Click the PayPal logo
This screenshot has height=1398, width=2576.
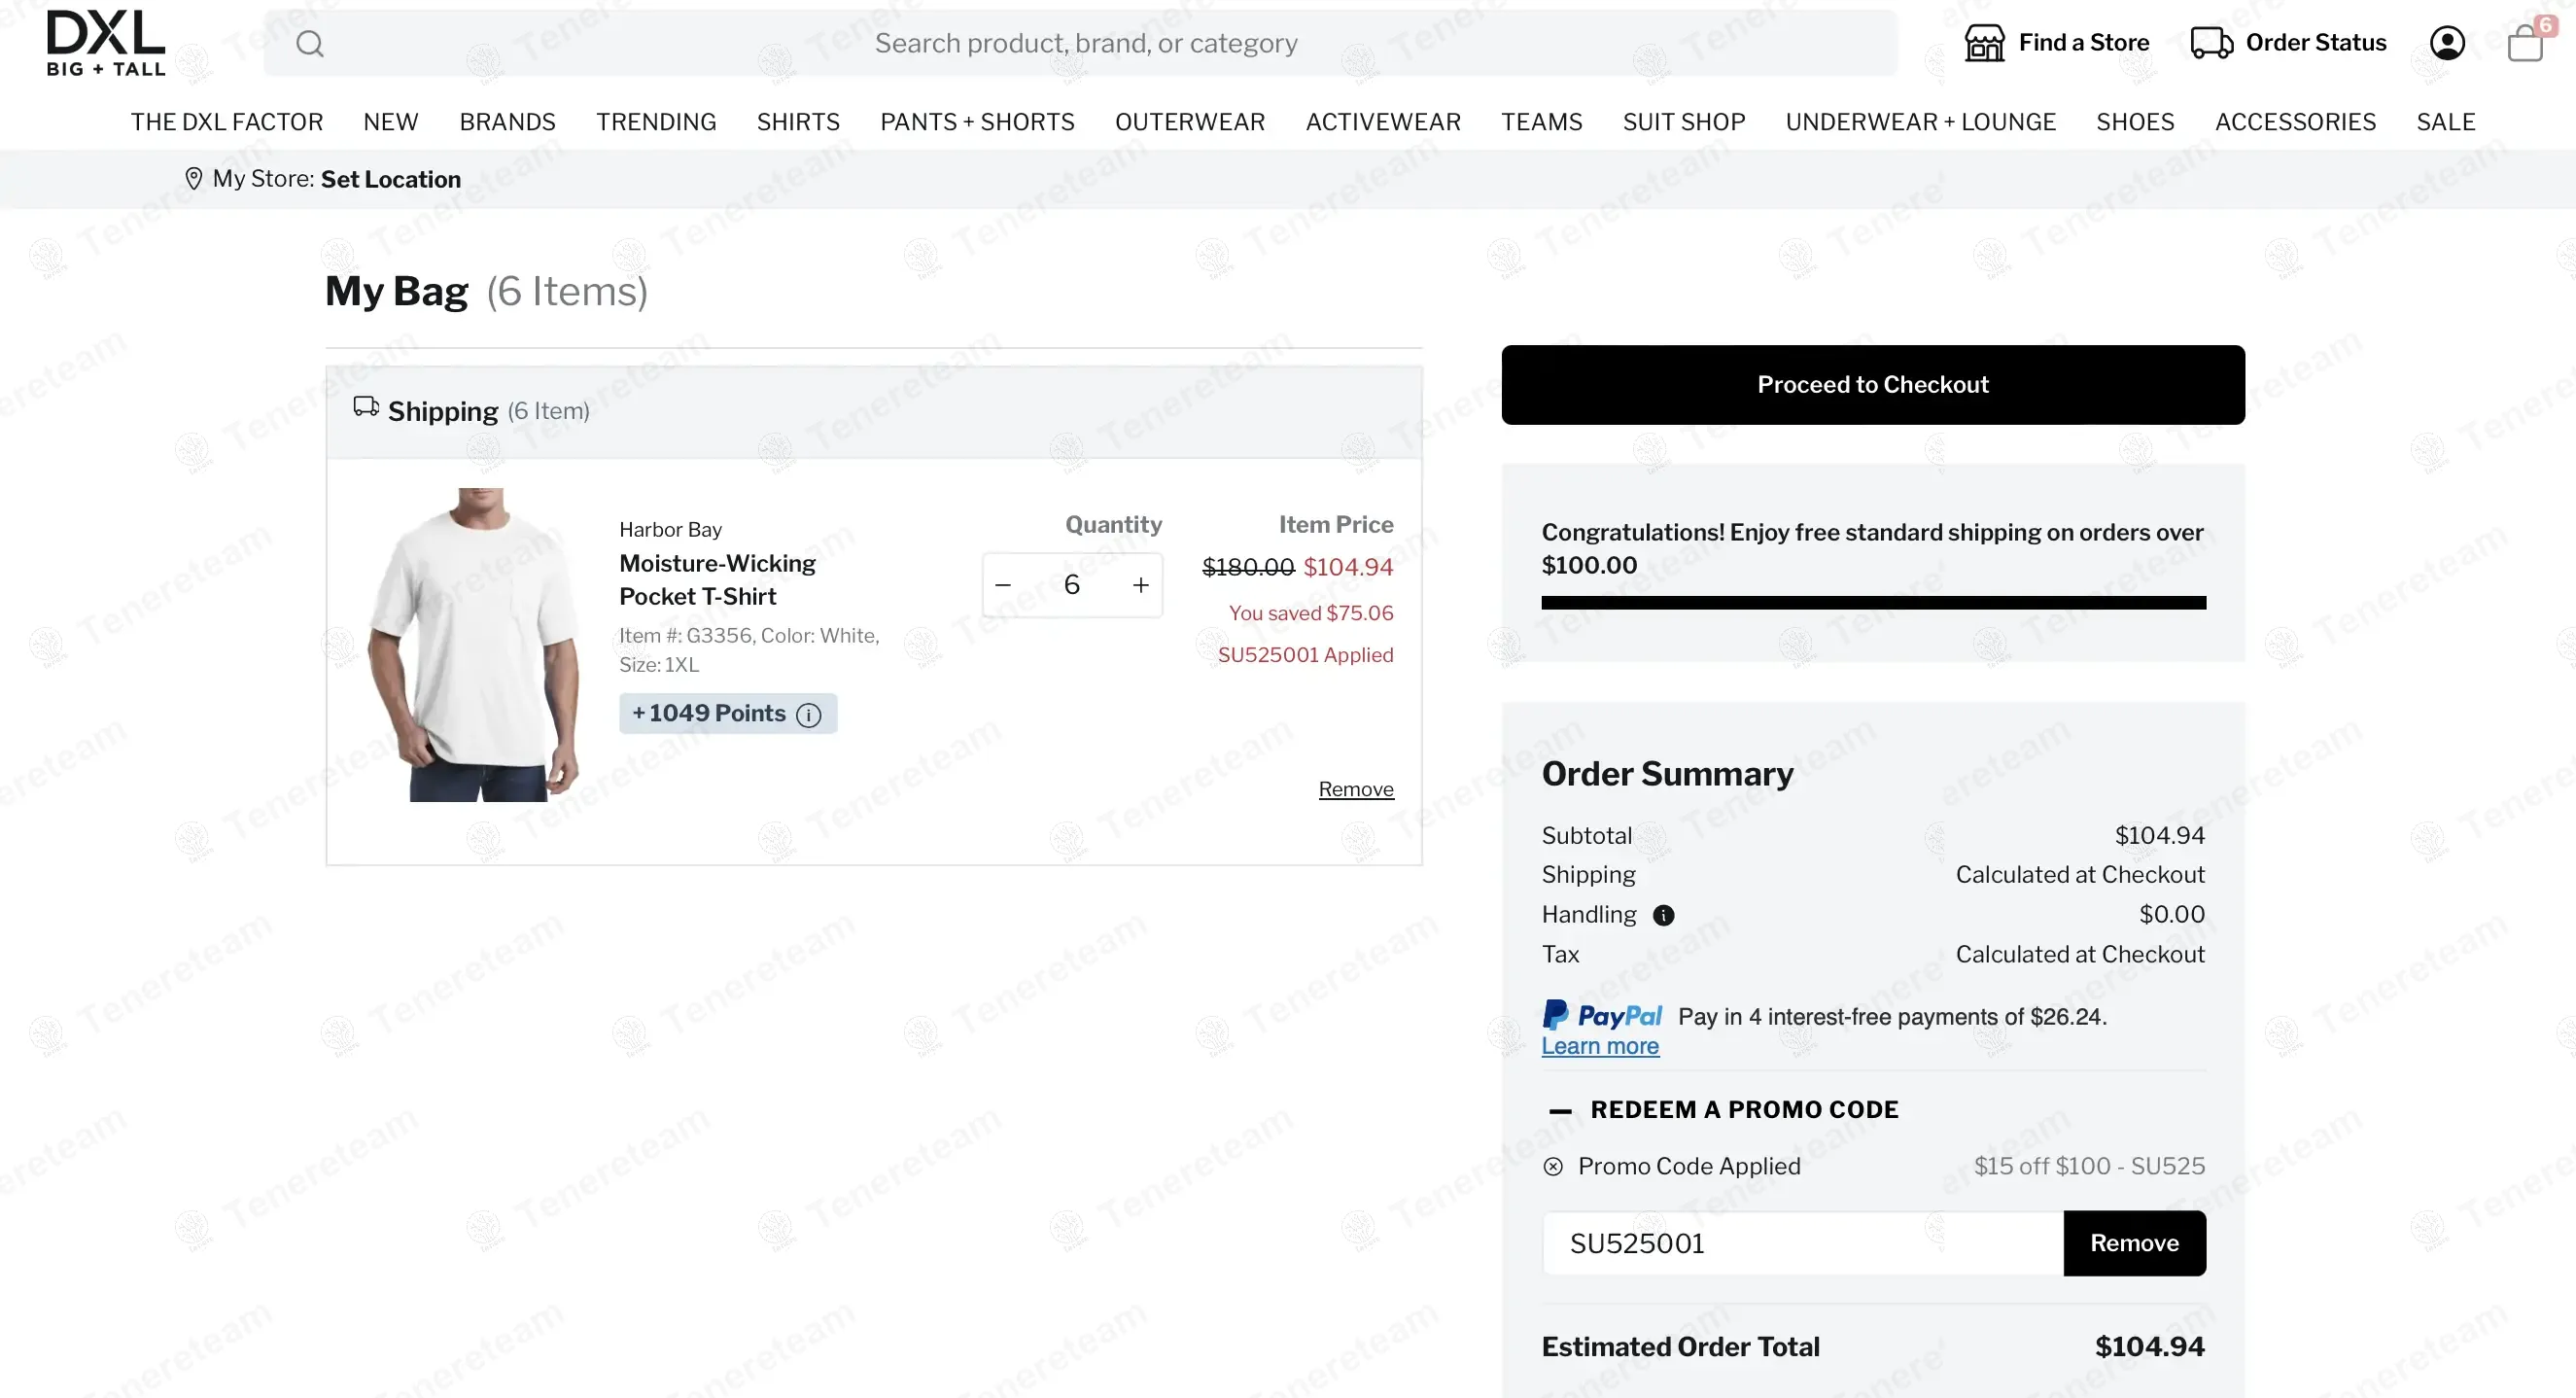(x=1602, y=1016)
